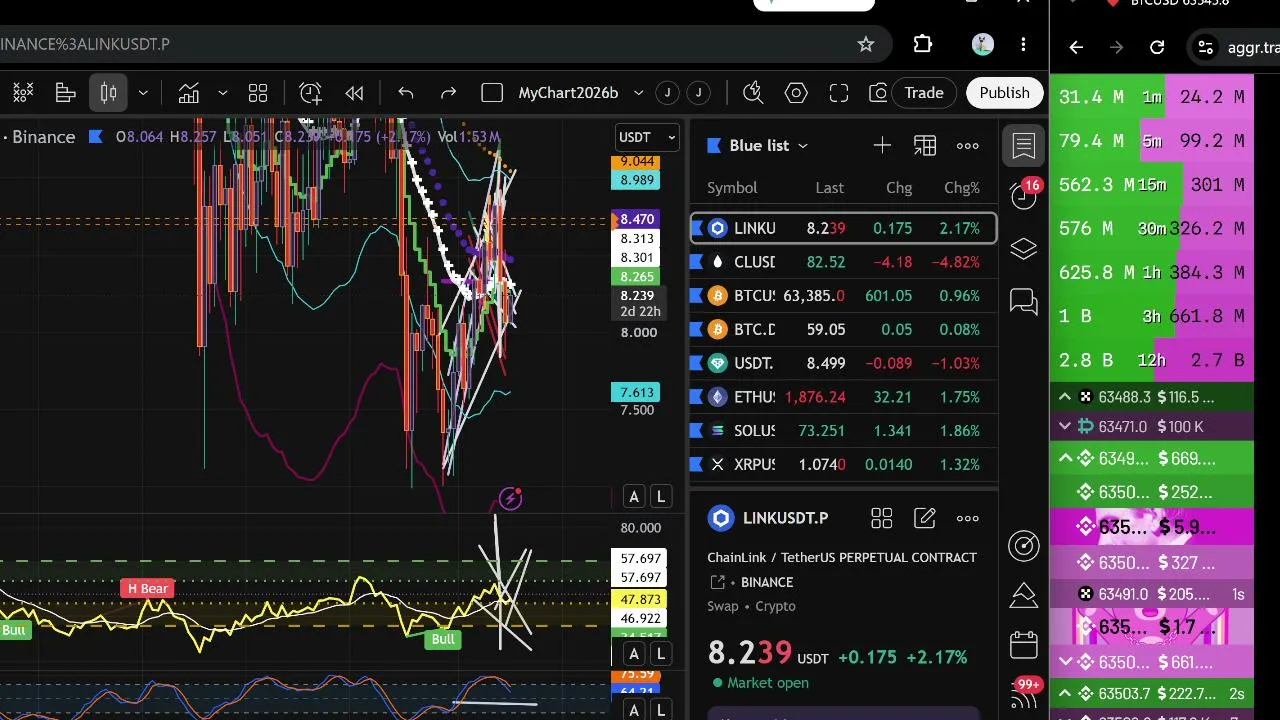Toggle the blue flag on the CLUSD row
This screenshot has height=720, width=1280.
point(696,262)
